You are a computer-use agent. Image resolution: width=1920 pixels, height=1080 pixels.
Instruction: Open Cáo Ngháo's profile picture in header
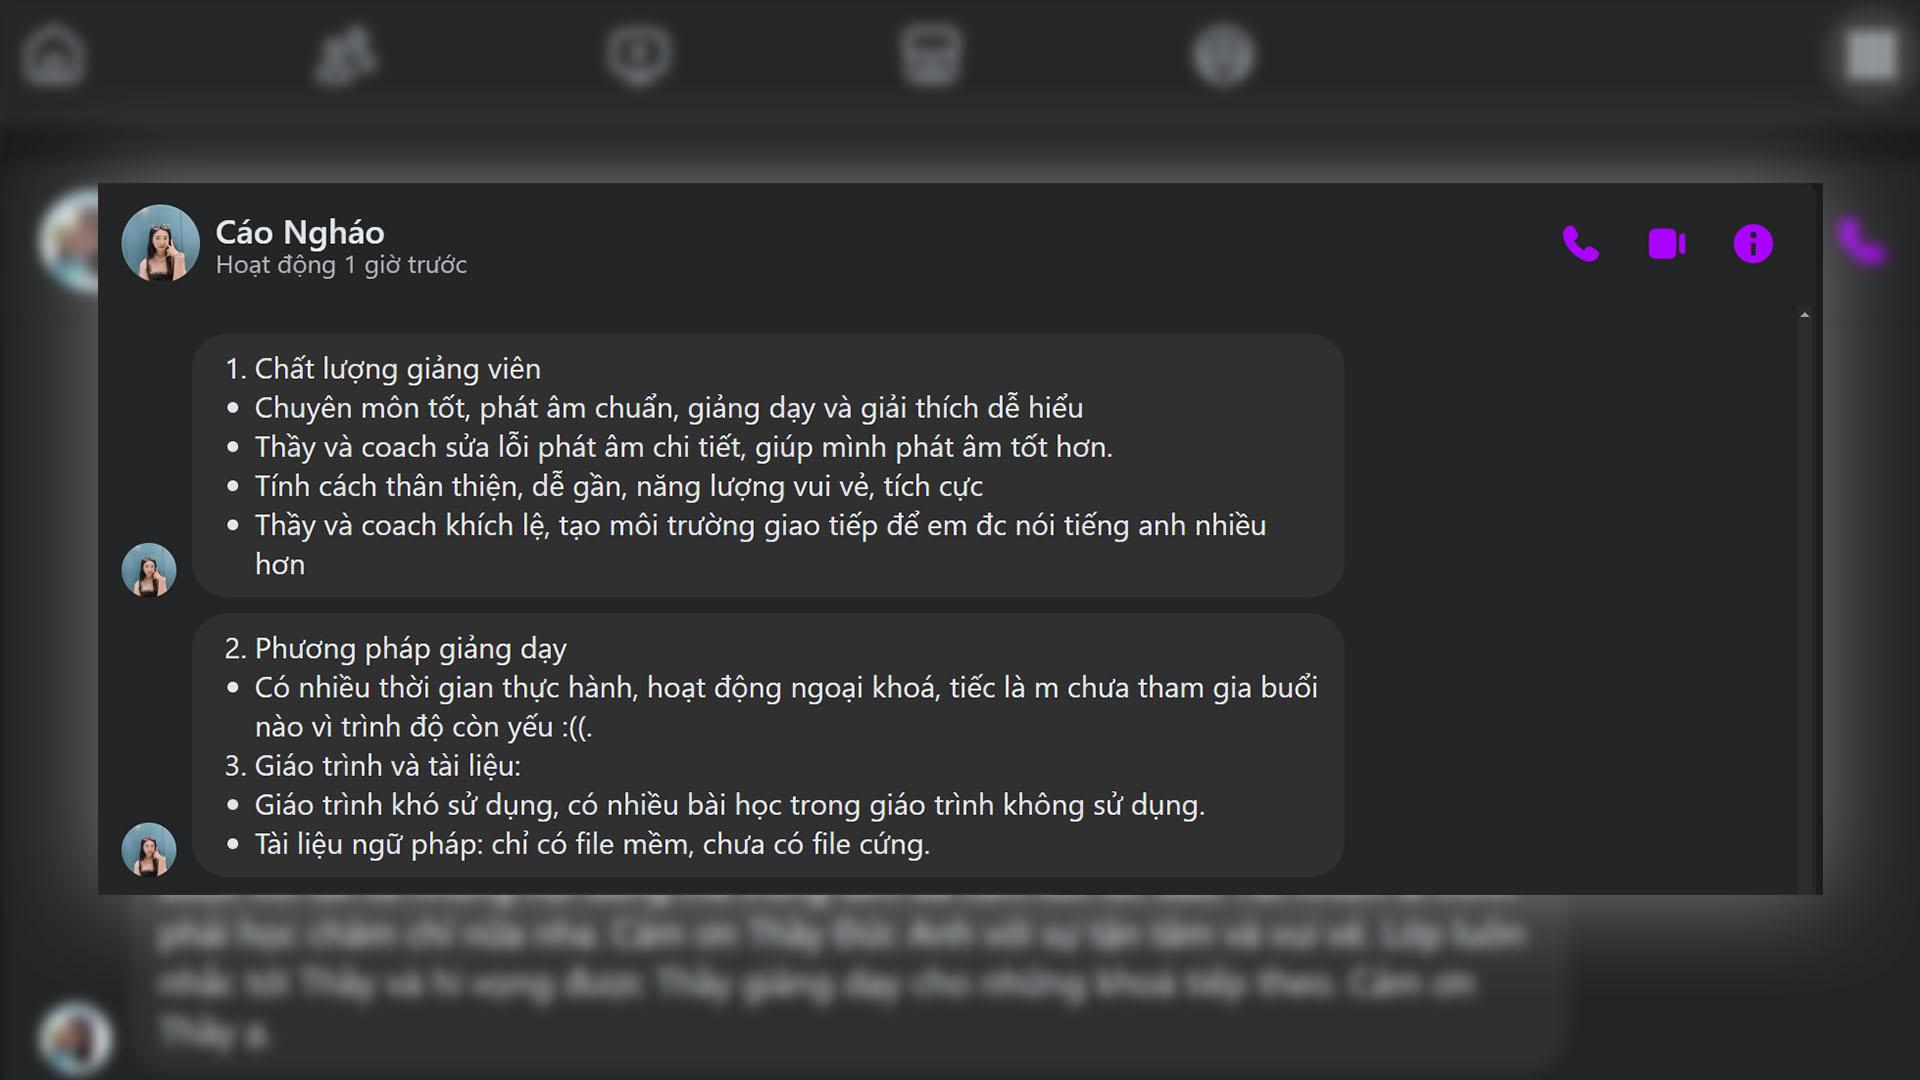click(x=160, y=243)
